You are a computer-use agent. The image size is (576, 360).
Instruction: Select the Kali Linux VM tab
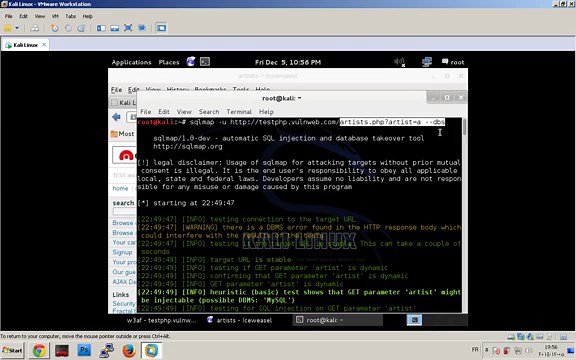(x=25, y=45)
